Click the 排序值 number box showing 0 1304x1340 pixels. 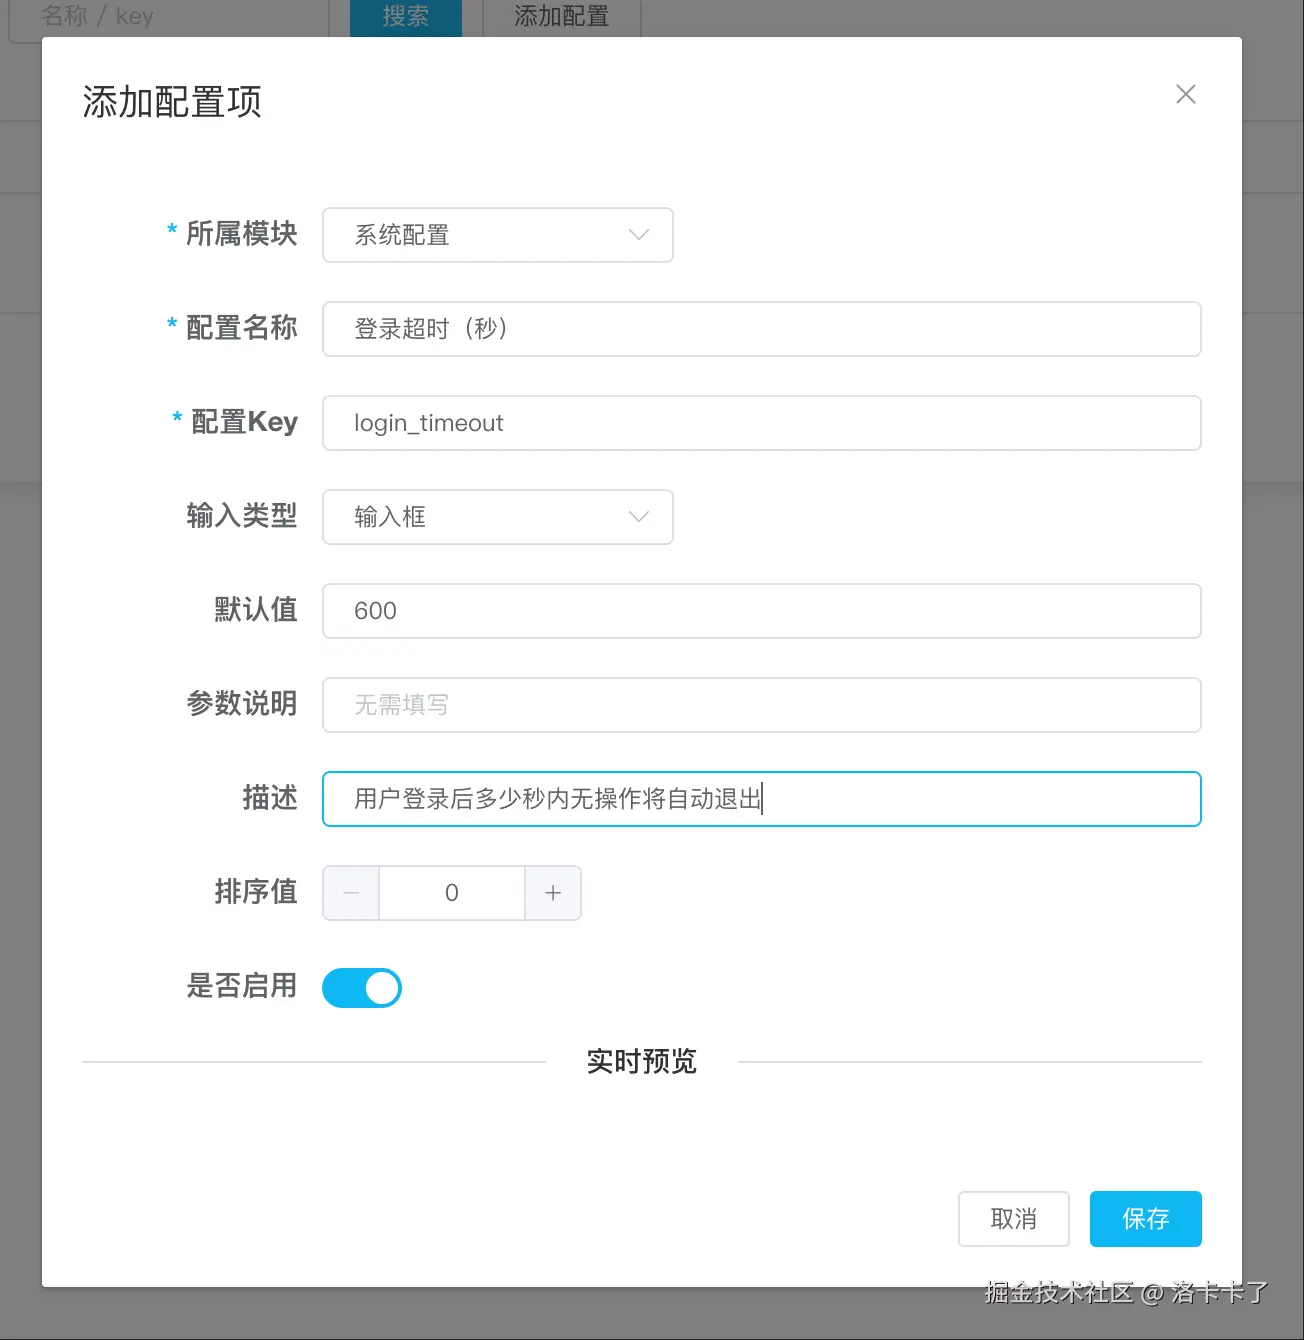[x=452, y=893]
